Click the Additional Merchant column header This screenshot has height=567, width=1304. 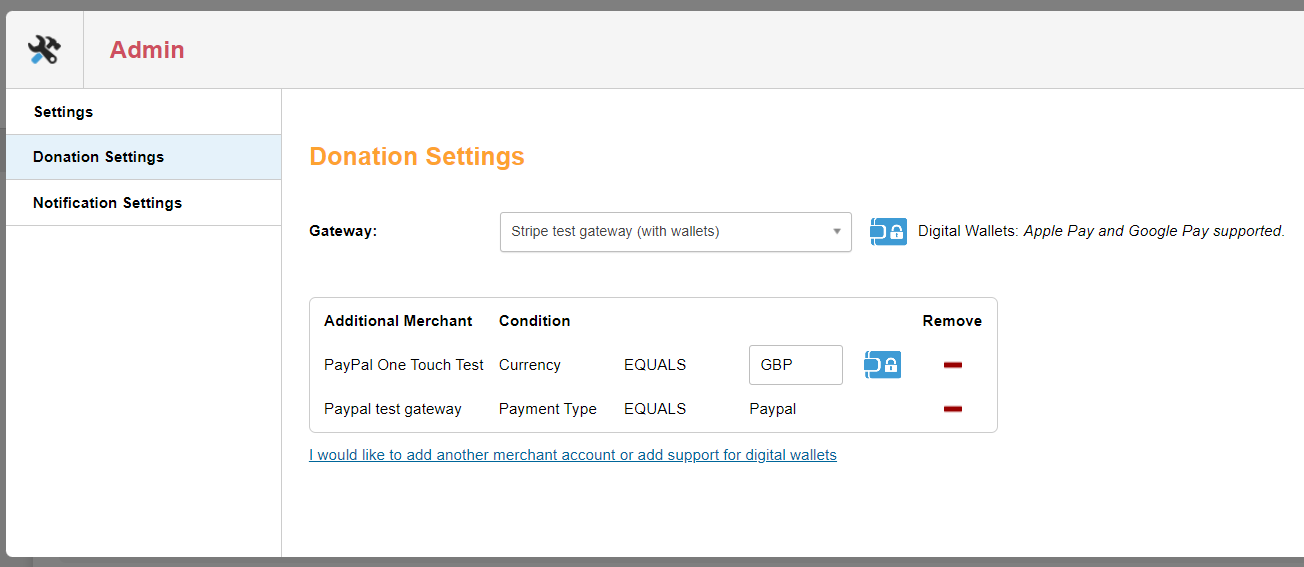point(398,321)
